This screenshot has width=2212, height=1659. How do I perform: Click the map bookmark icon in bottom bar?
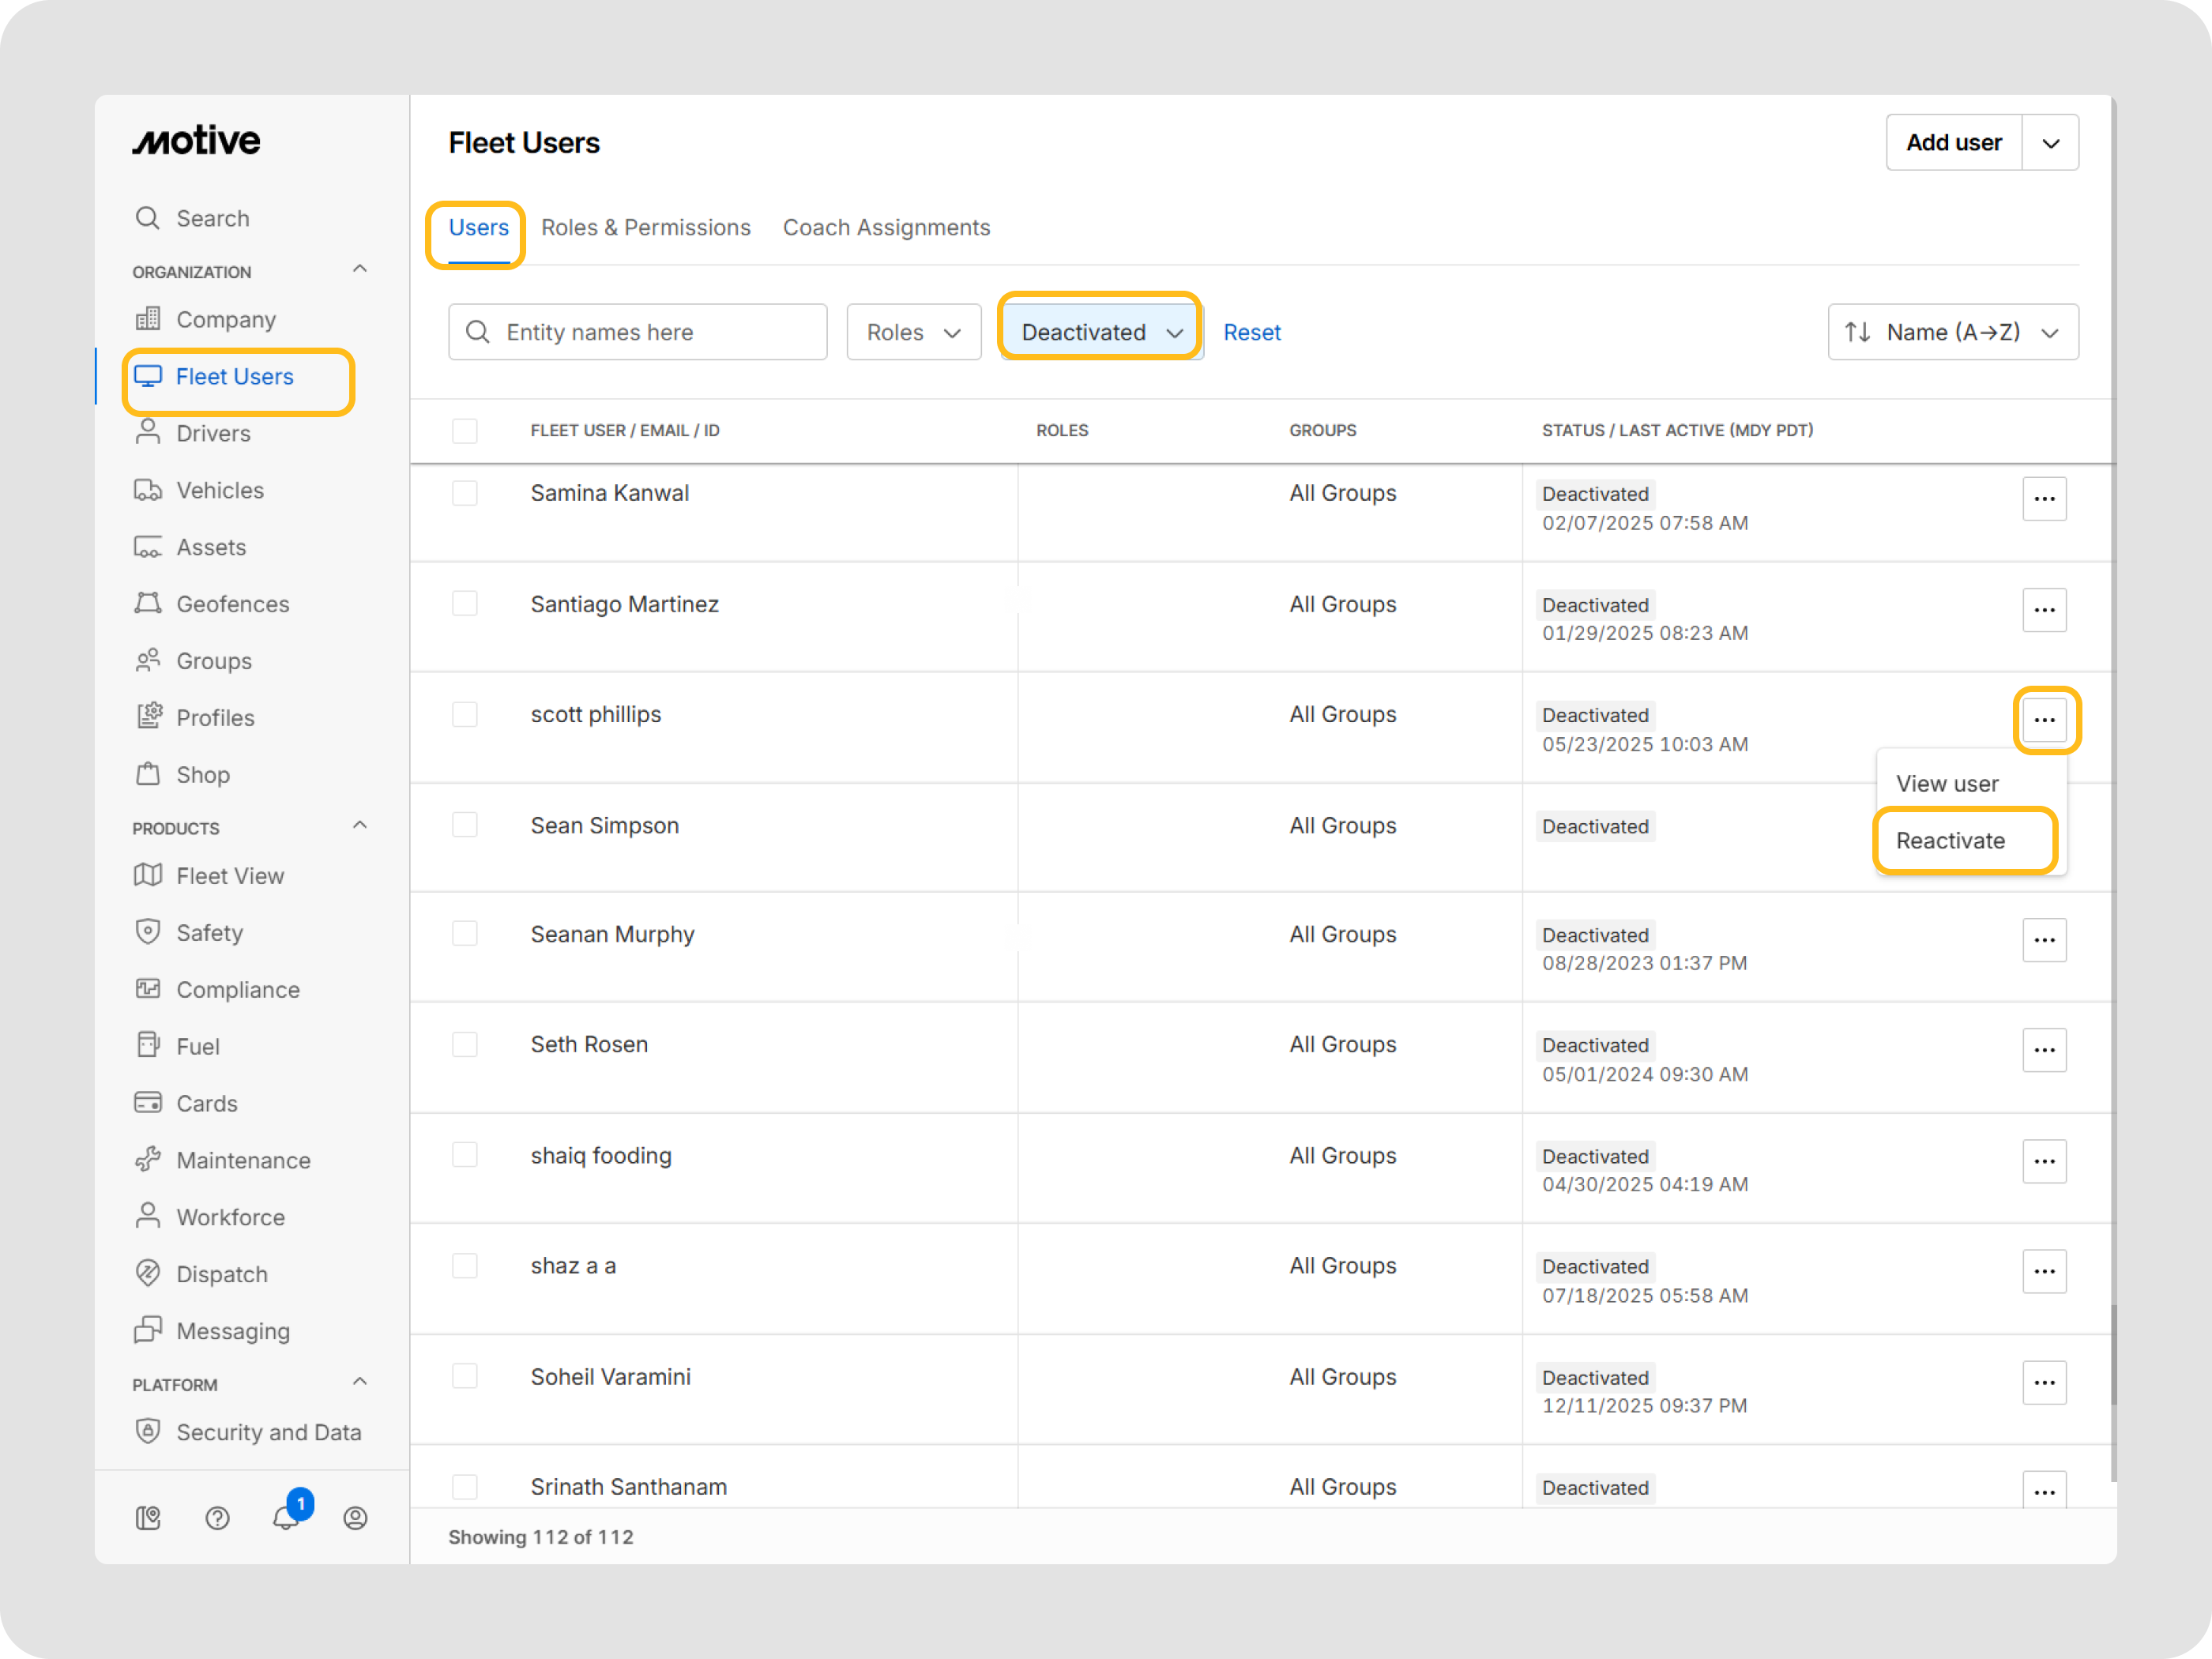click(148, 1517)
